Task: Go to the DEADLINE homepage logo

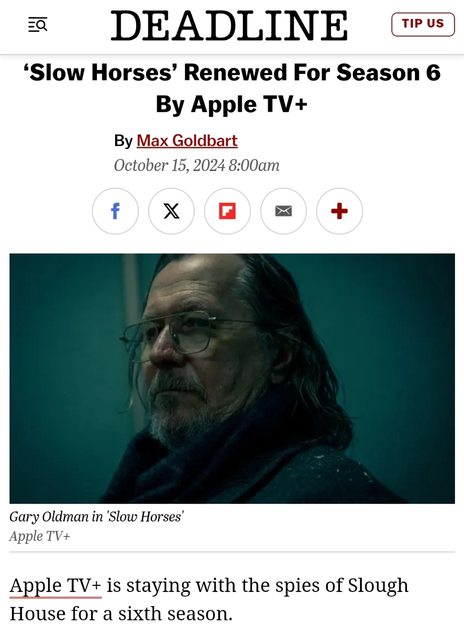Action: pos(229,25)
